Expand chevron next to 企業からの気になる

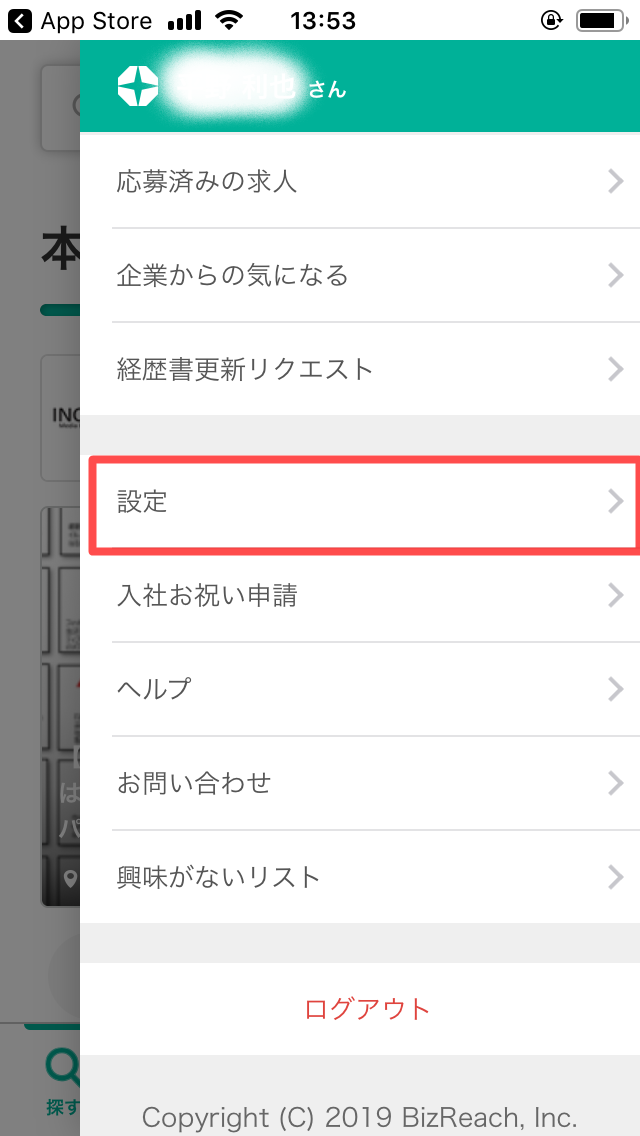(615, 275)
